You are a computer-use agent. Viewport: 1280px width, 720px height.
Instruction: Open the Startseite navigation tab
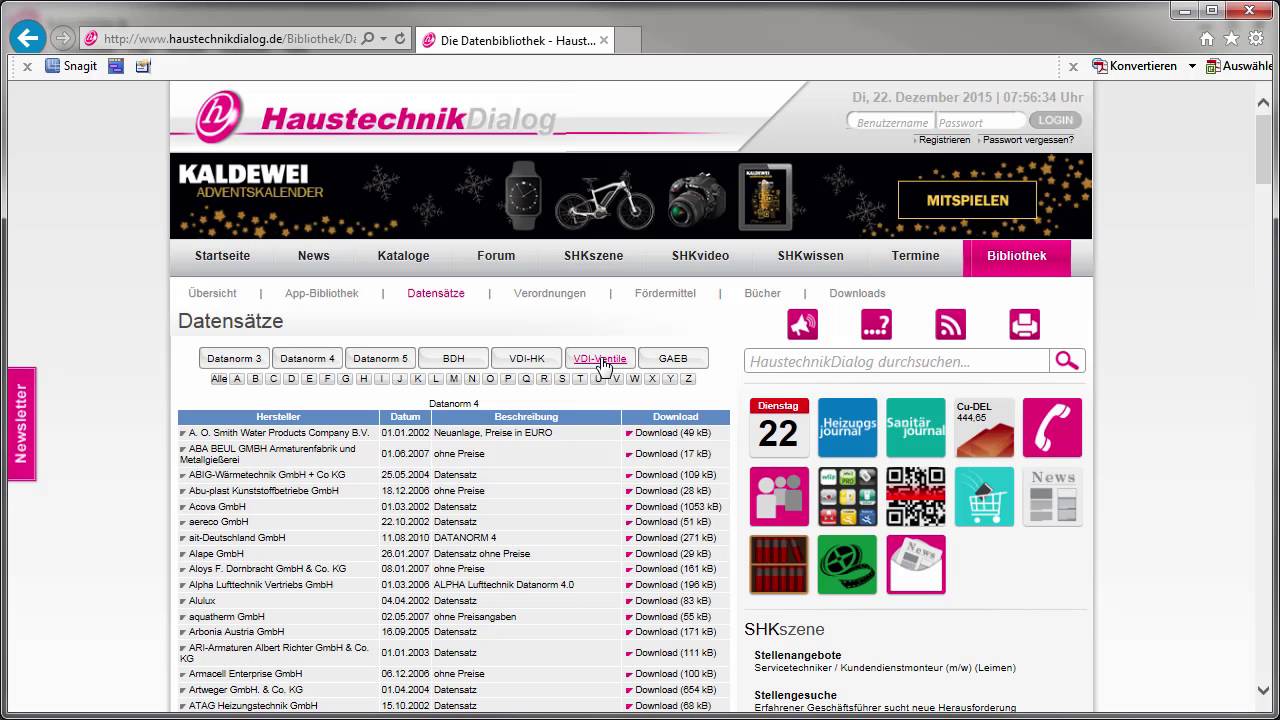tap(223, 256)
